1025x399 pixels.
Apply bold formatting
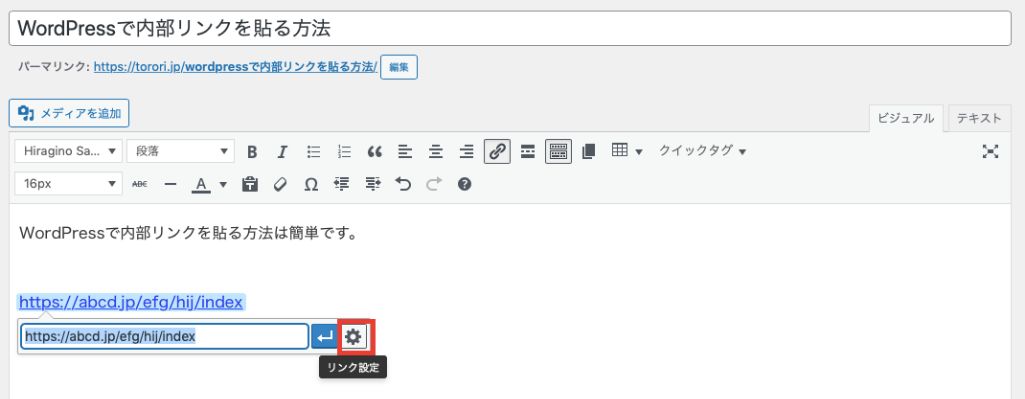coord(252,152)
